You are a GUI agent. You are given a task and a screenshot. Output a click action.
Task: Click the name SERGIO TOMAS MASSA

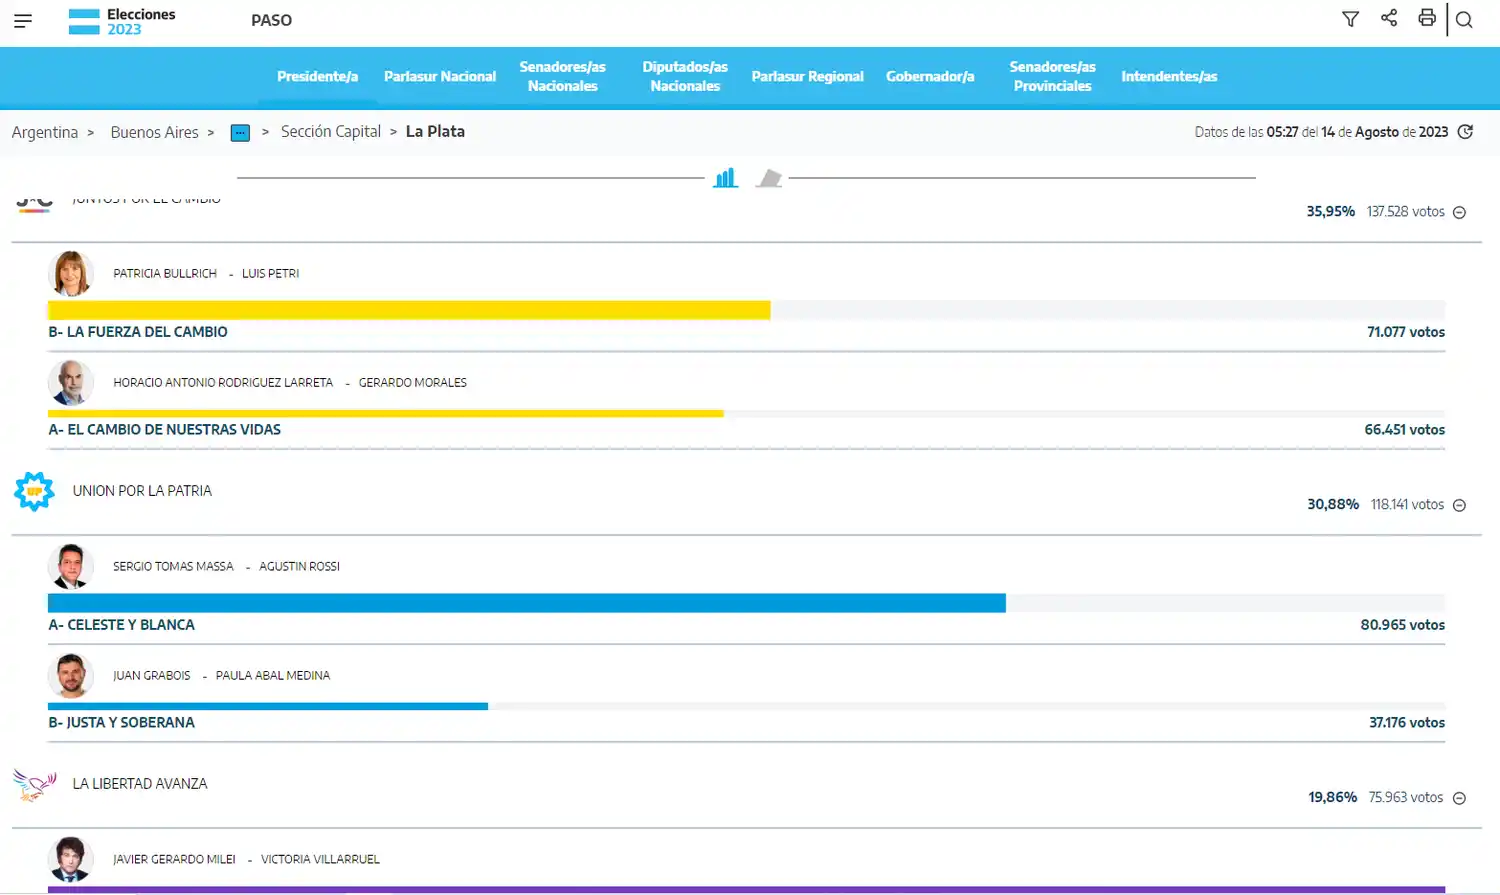pos(173,567)
